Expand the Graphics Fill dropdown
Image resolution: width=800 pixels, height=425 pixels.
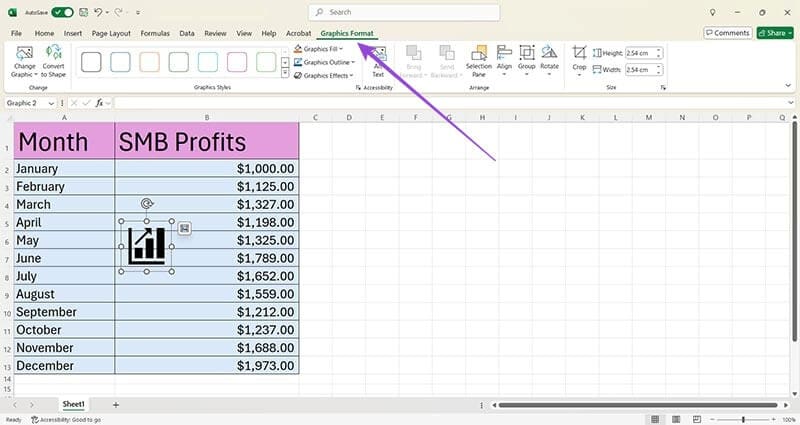tap(318, 49)
